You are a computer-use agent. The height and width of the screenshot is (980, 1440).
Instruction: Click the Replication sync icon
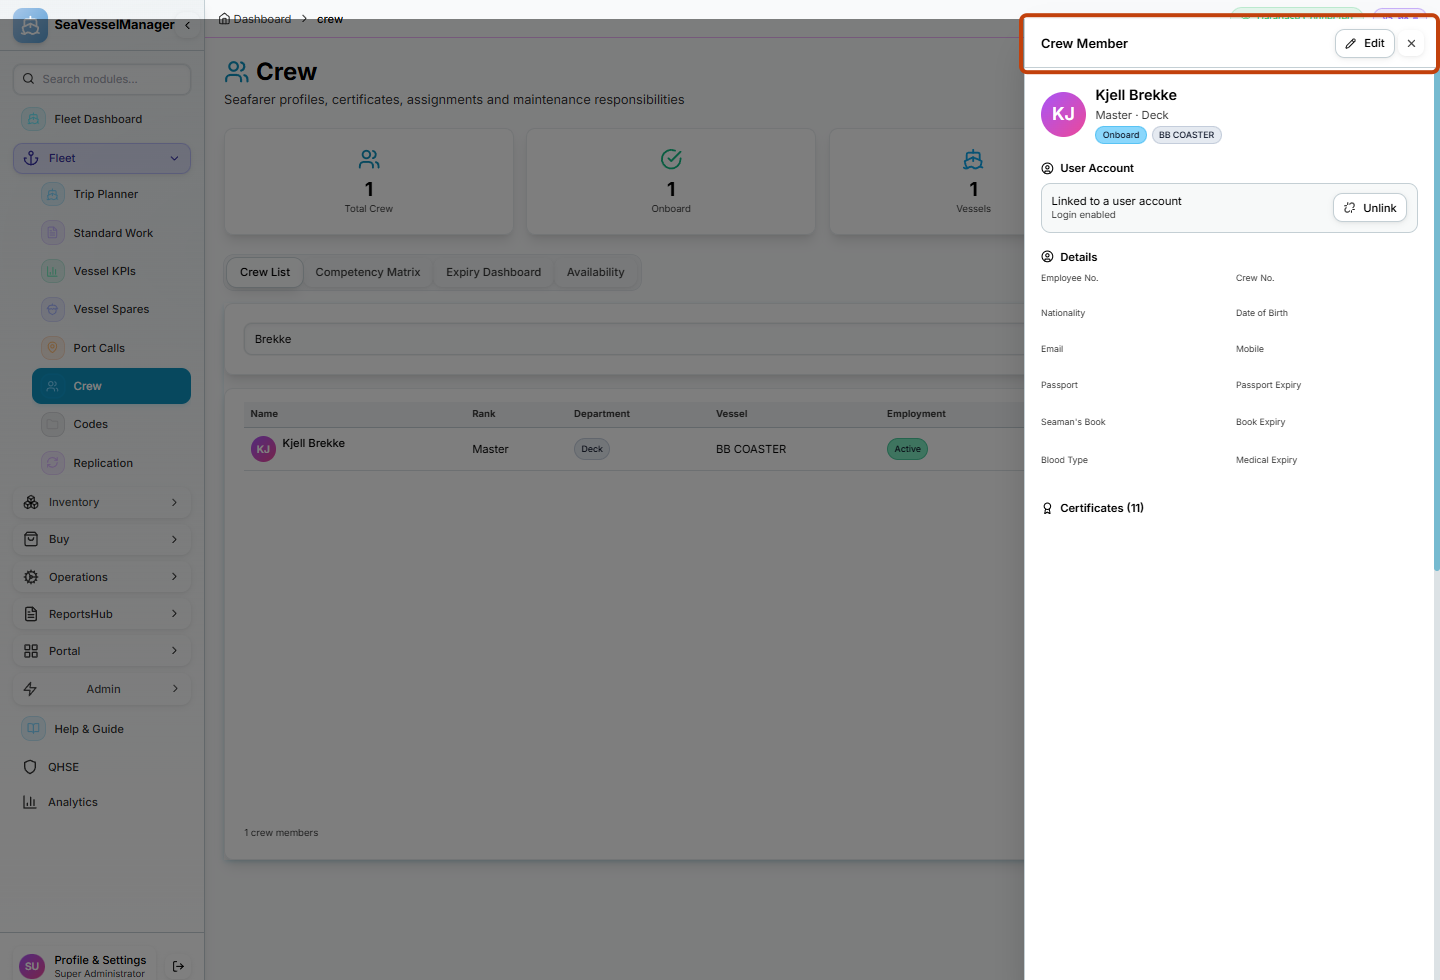pos(53,463)
